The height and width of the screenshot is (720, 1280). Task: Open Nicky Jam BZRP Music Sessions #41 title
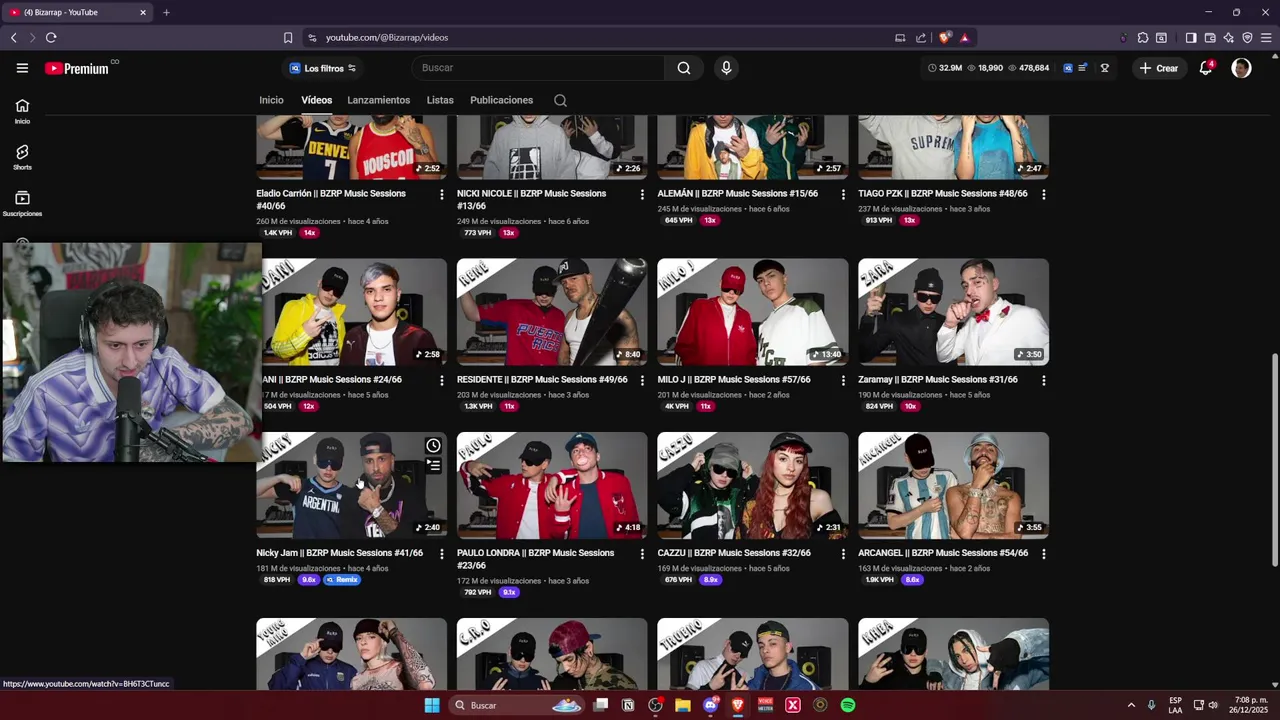click(339, 553)
